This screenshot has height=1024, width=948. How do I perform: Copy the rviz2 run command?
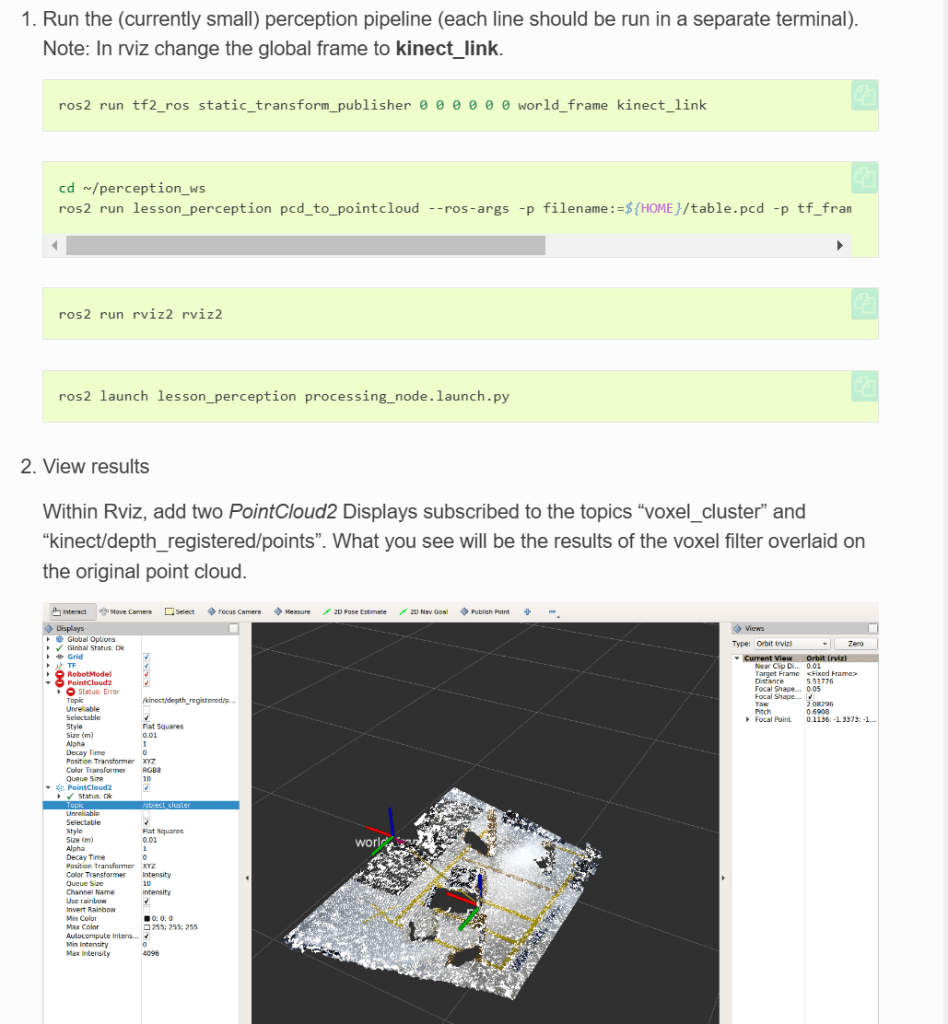pyautogui.click(x=863, y=304)
